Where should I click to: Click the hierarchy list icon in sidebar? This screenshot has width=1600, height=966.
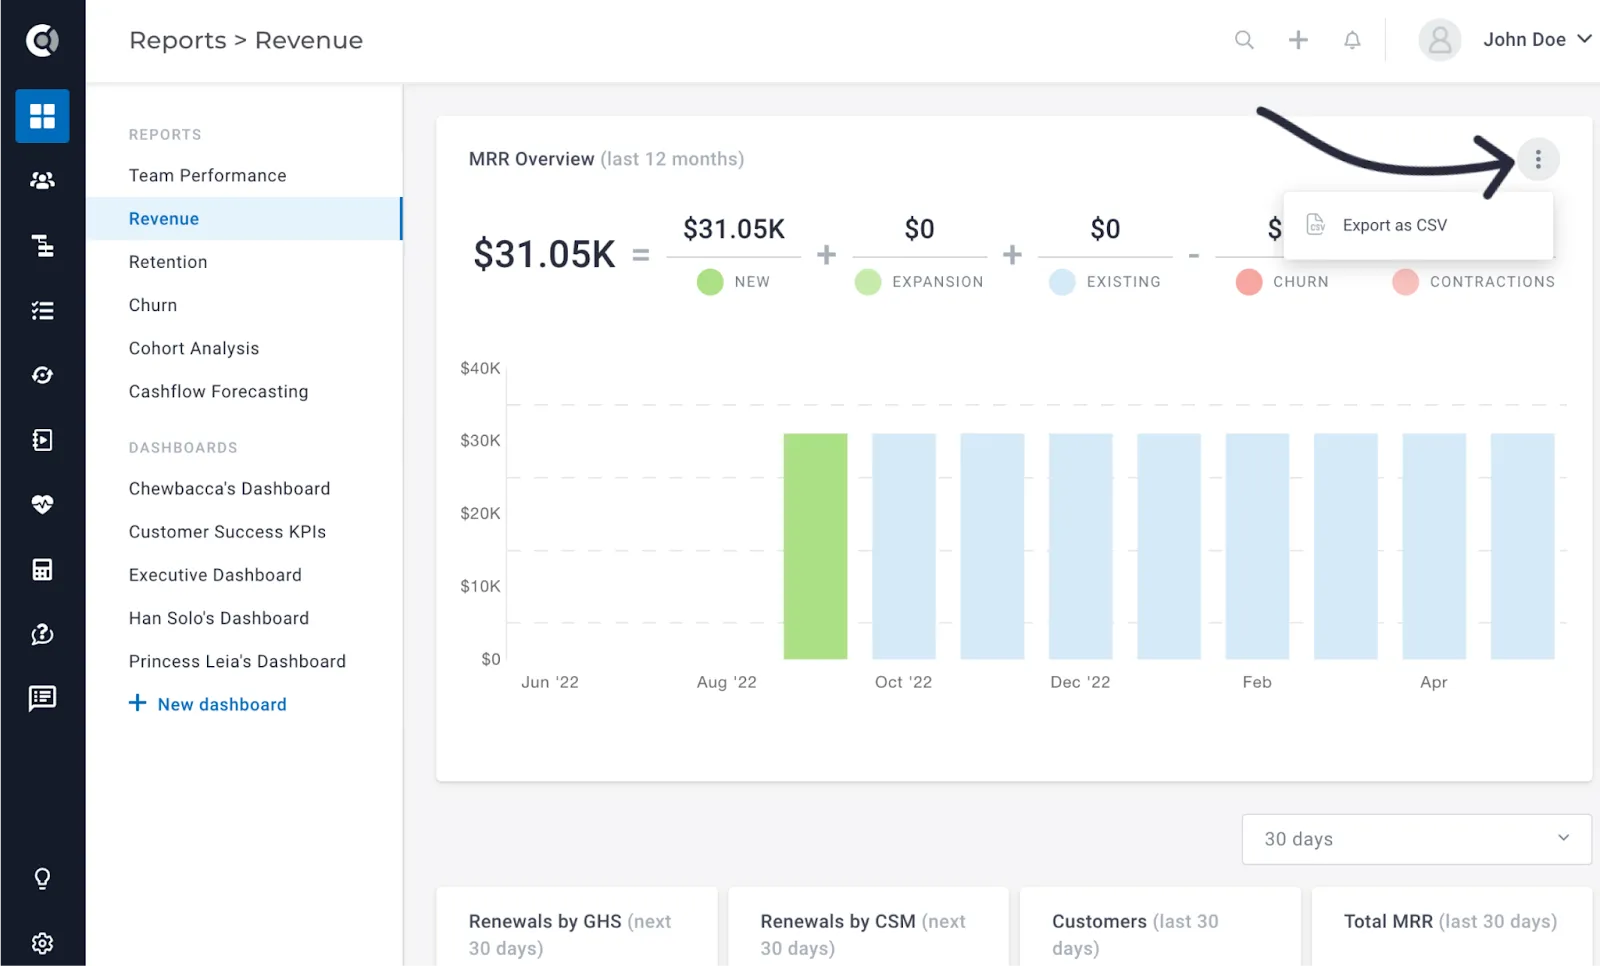click(x=42, y=245)
